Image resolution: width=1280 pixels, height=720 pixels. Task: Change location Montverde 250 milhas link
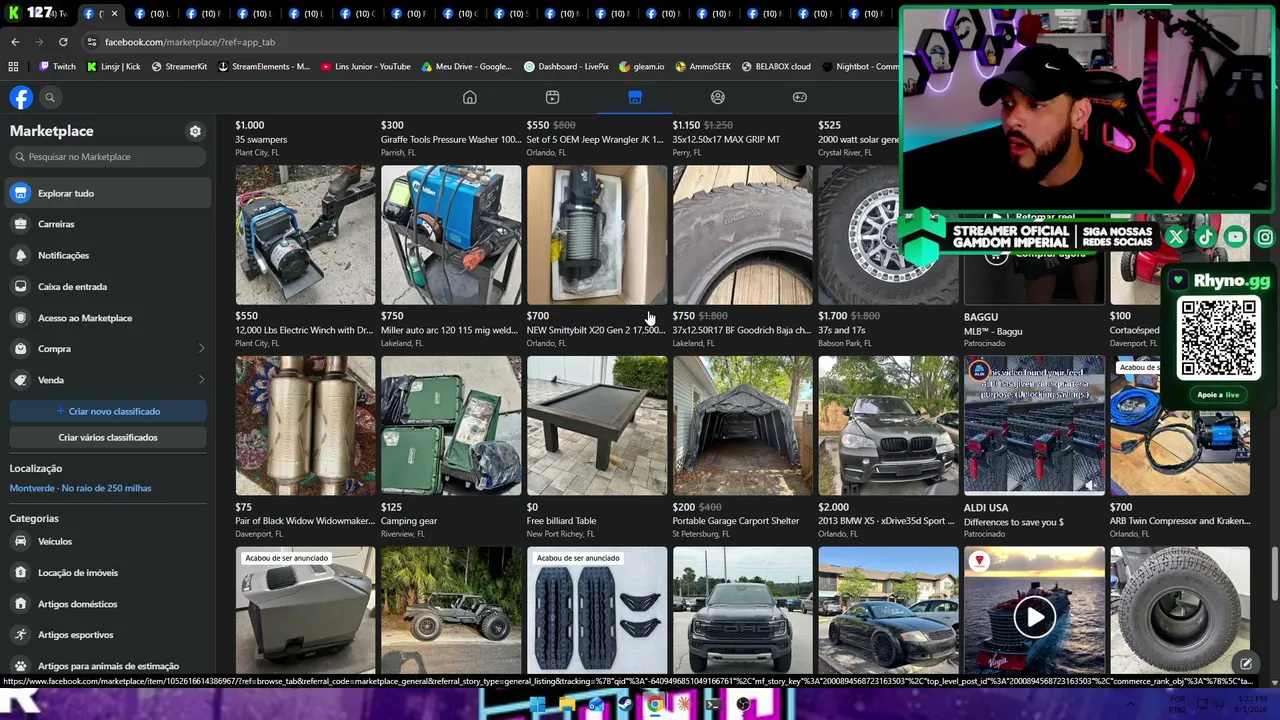(80, 488)
